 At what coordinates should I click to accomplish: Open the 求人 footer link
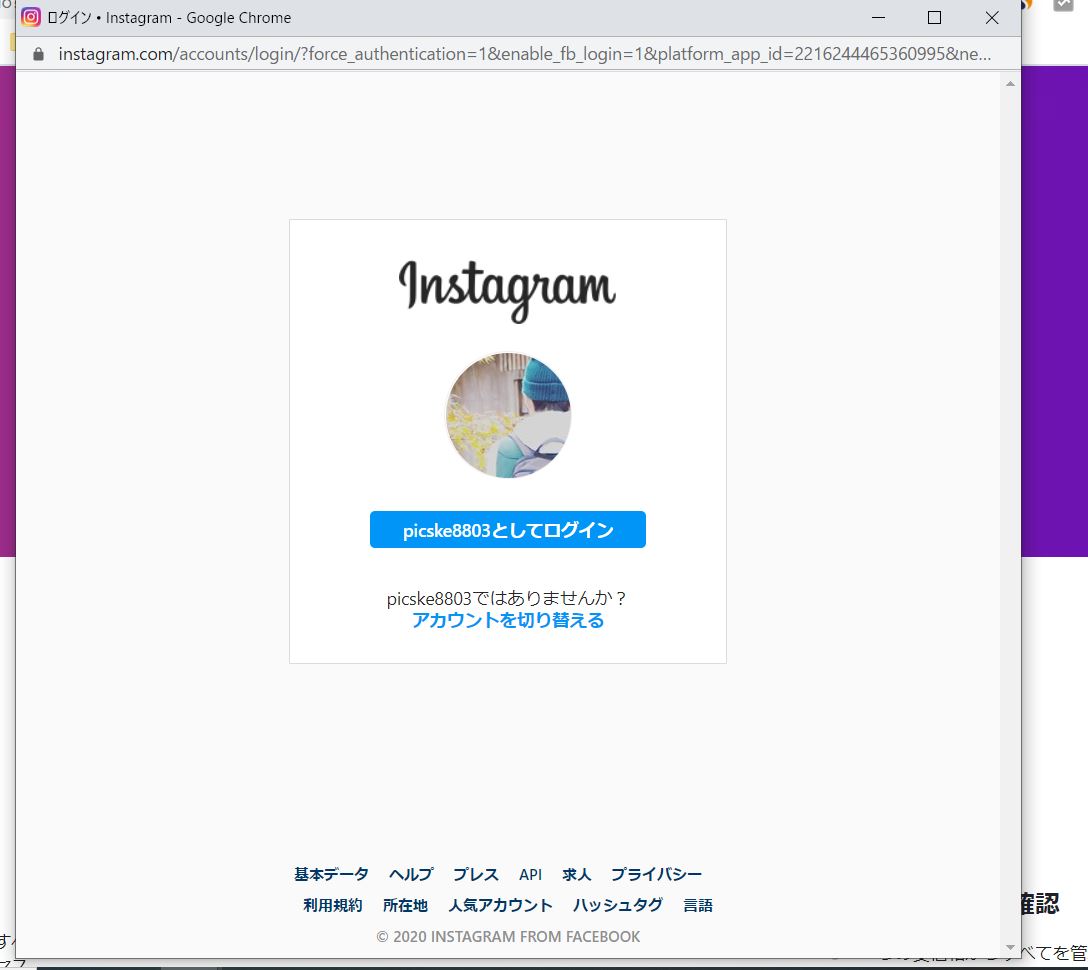click(577, 874)
